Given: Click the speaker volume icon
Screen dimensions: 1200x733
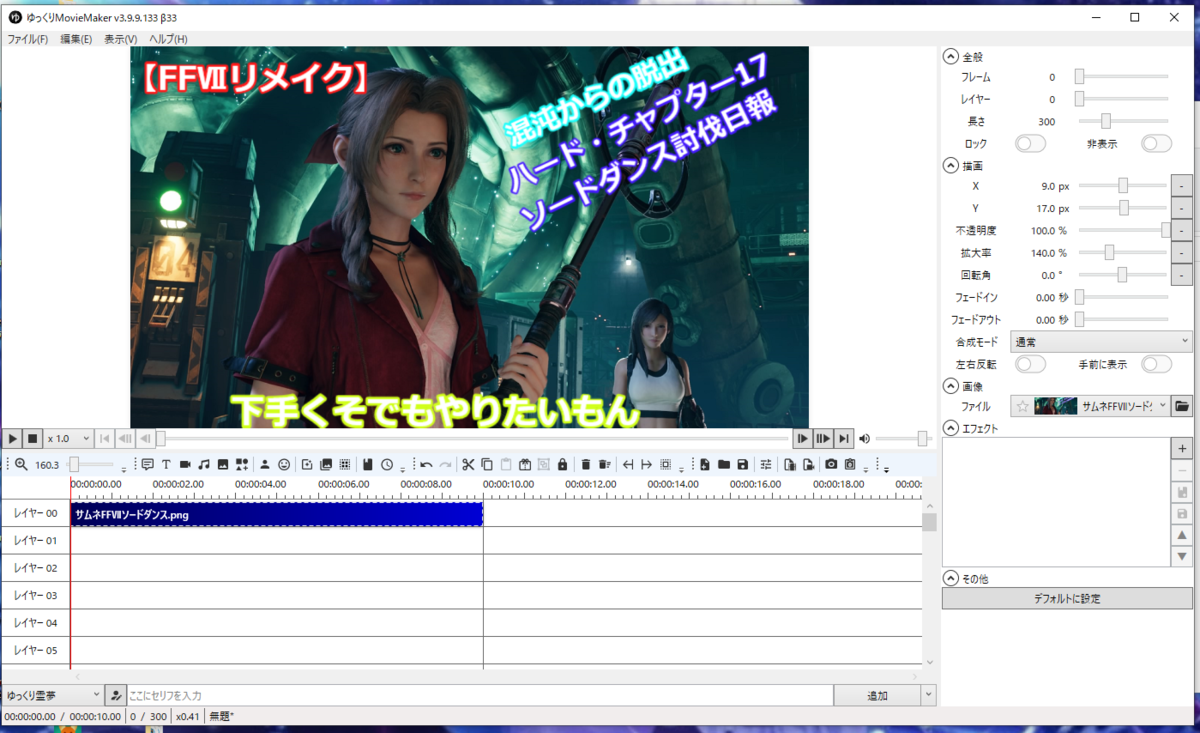Looking at the screenshot, I should coord(865,438).
